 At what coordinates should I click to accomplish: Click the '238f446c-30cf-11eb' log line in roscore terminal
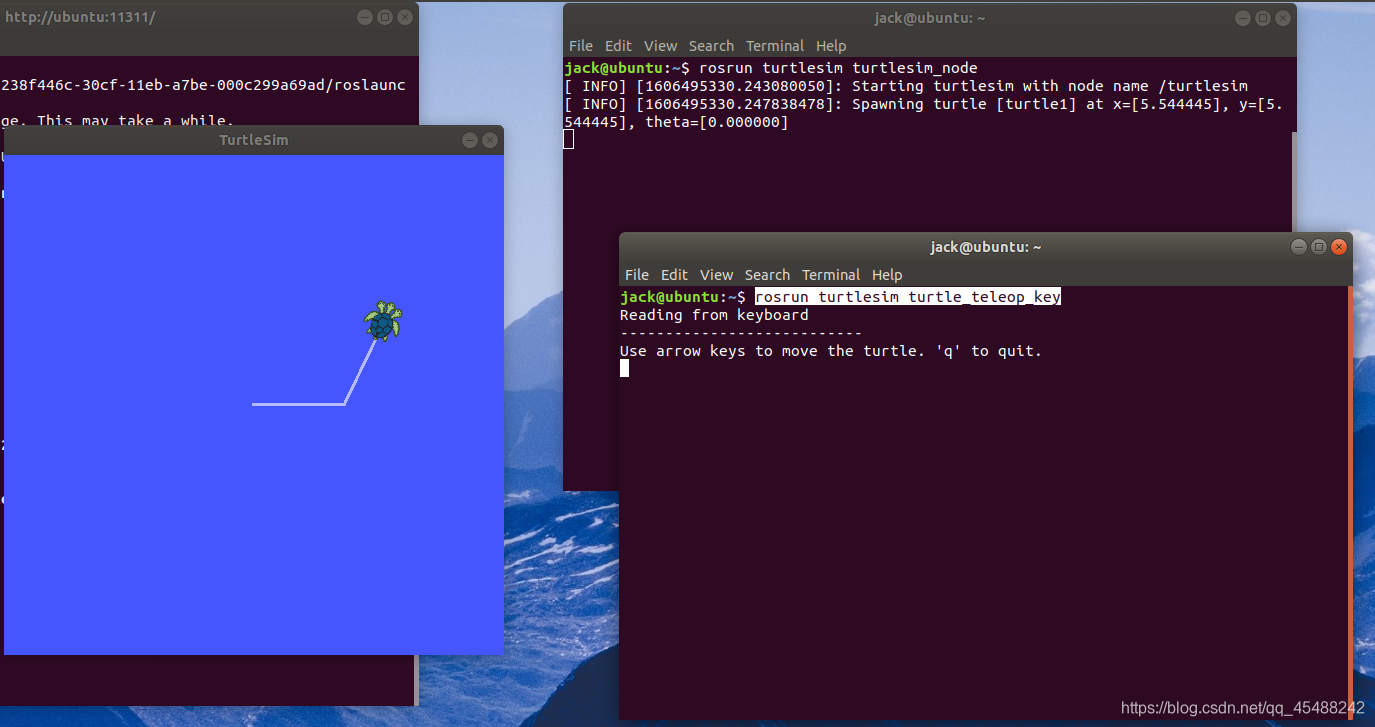pyautogui.click(x=203, y=85)
